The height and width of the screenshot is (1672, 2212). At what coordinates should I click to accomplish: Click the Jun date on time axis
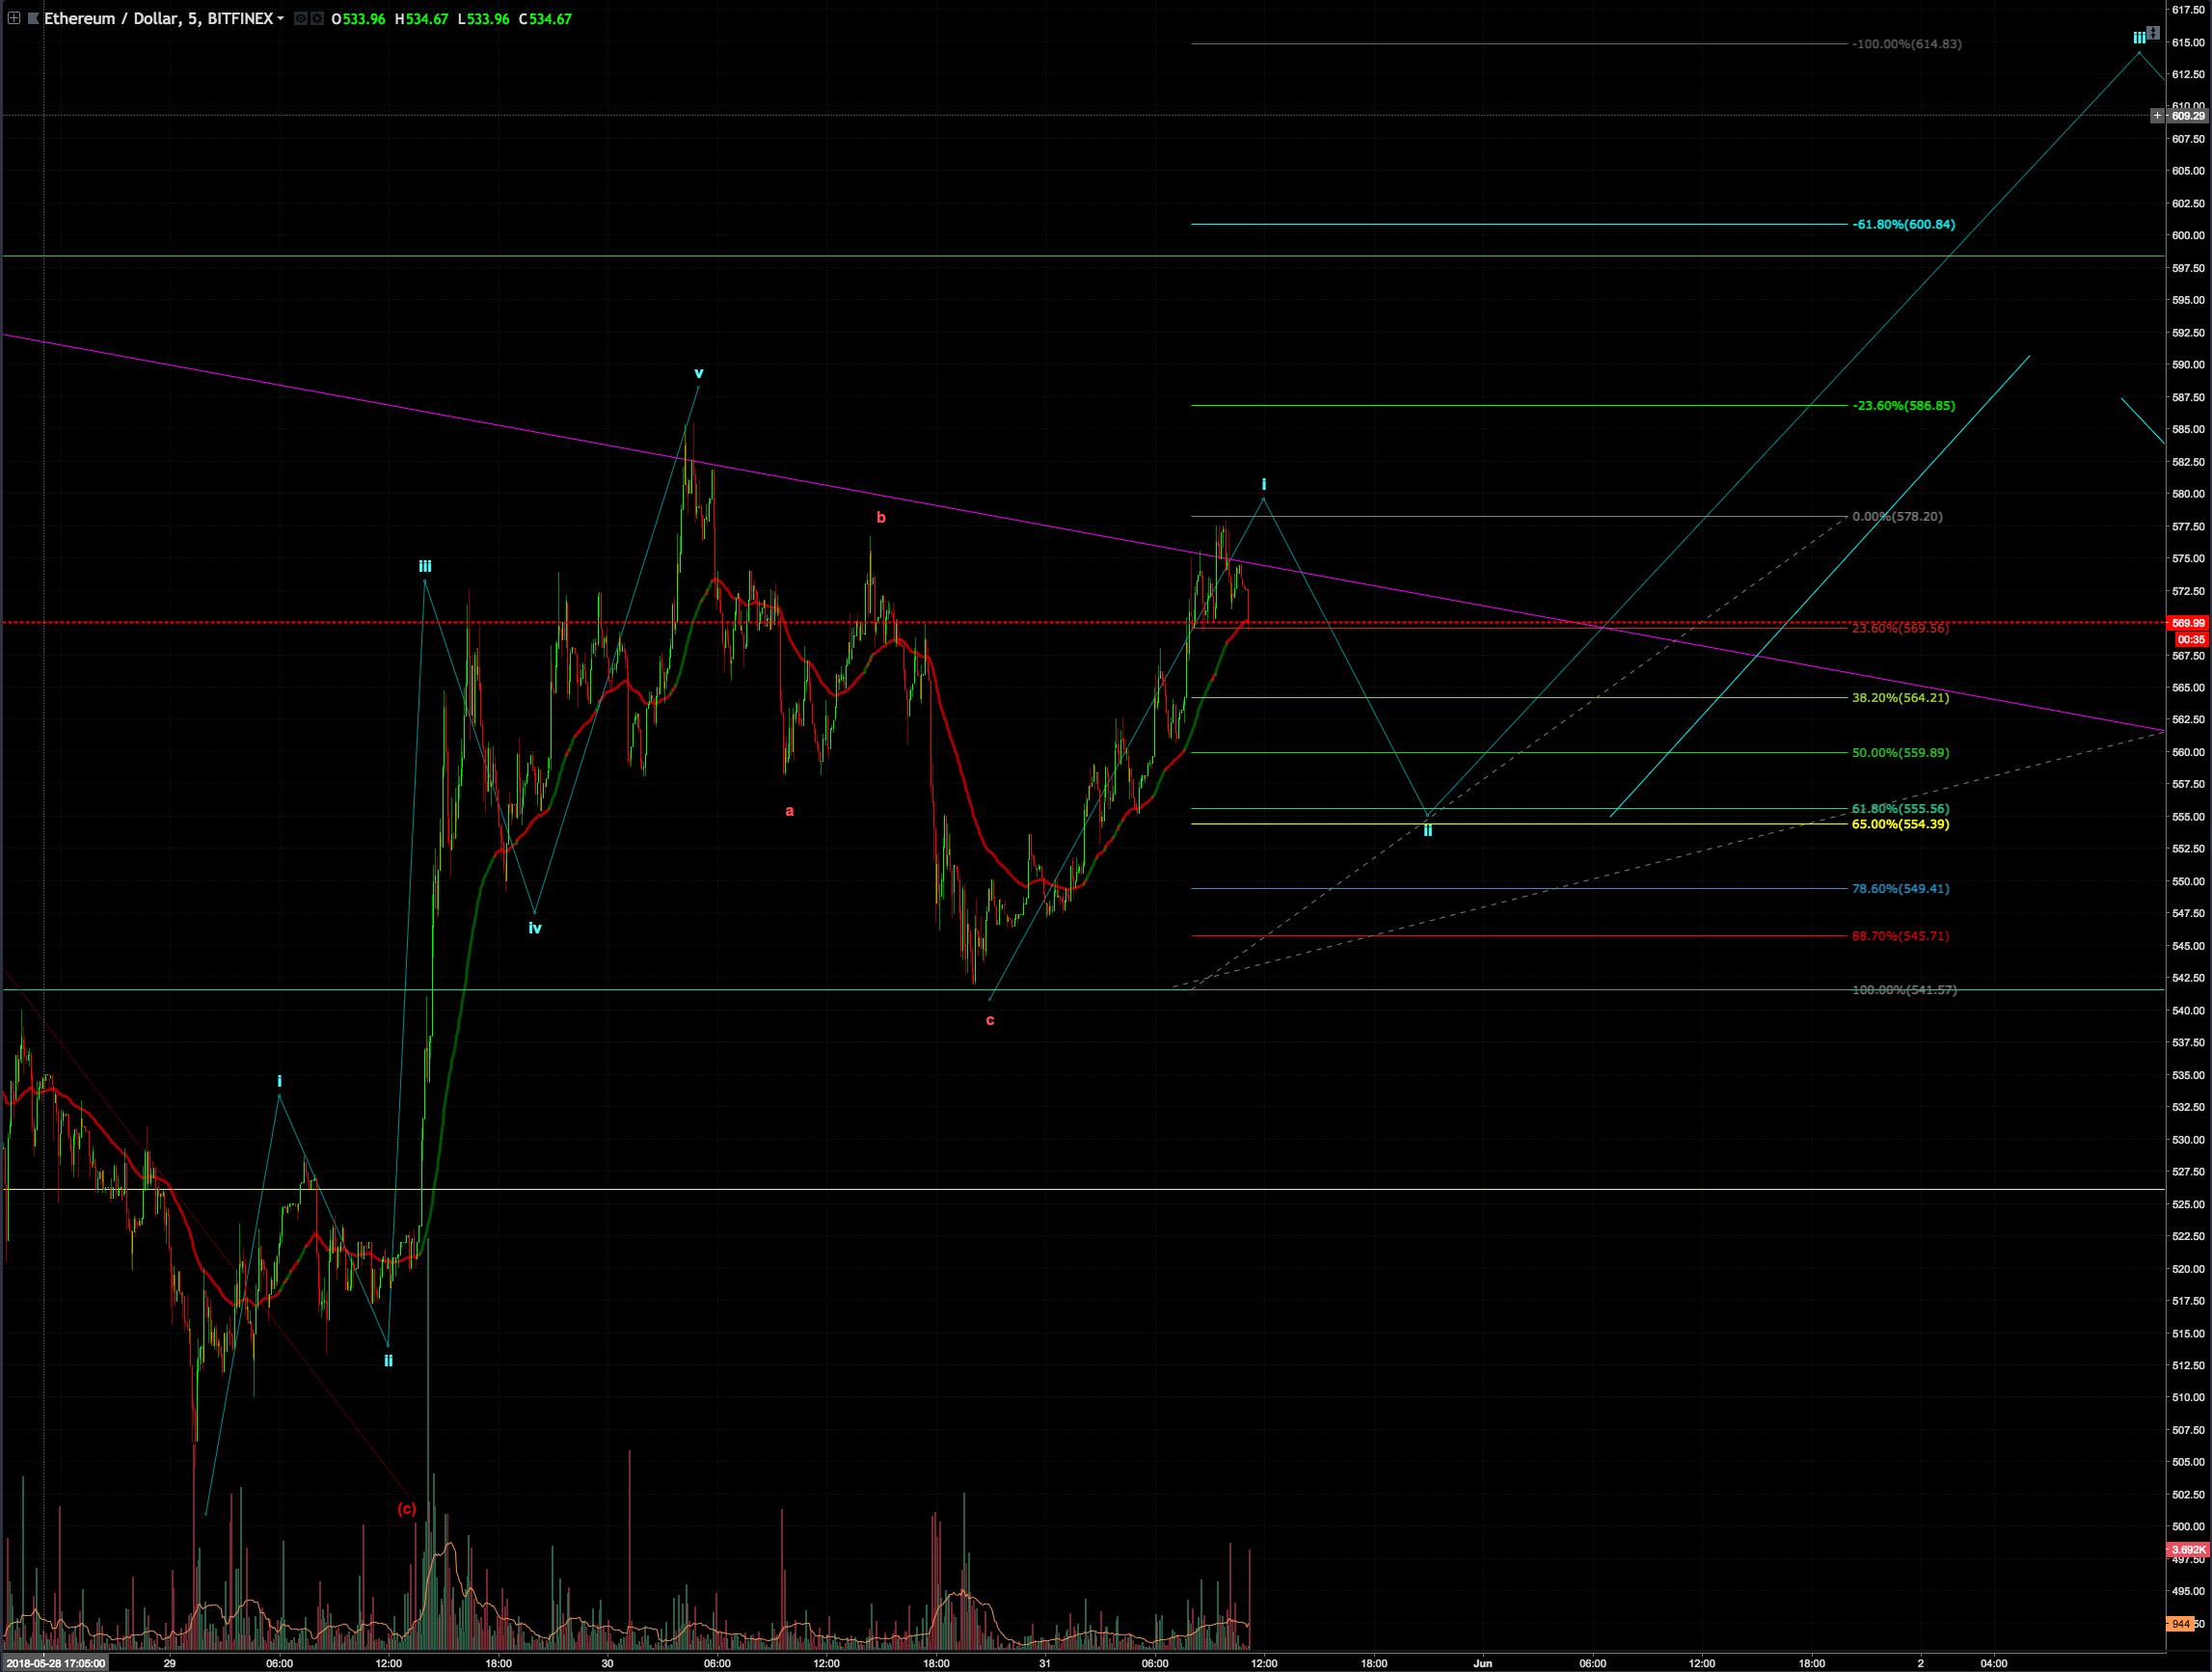pos(1482,1663)
